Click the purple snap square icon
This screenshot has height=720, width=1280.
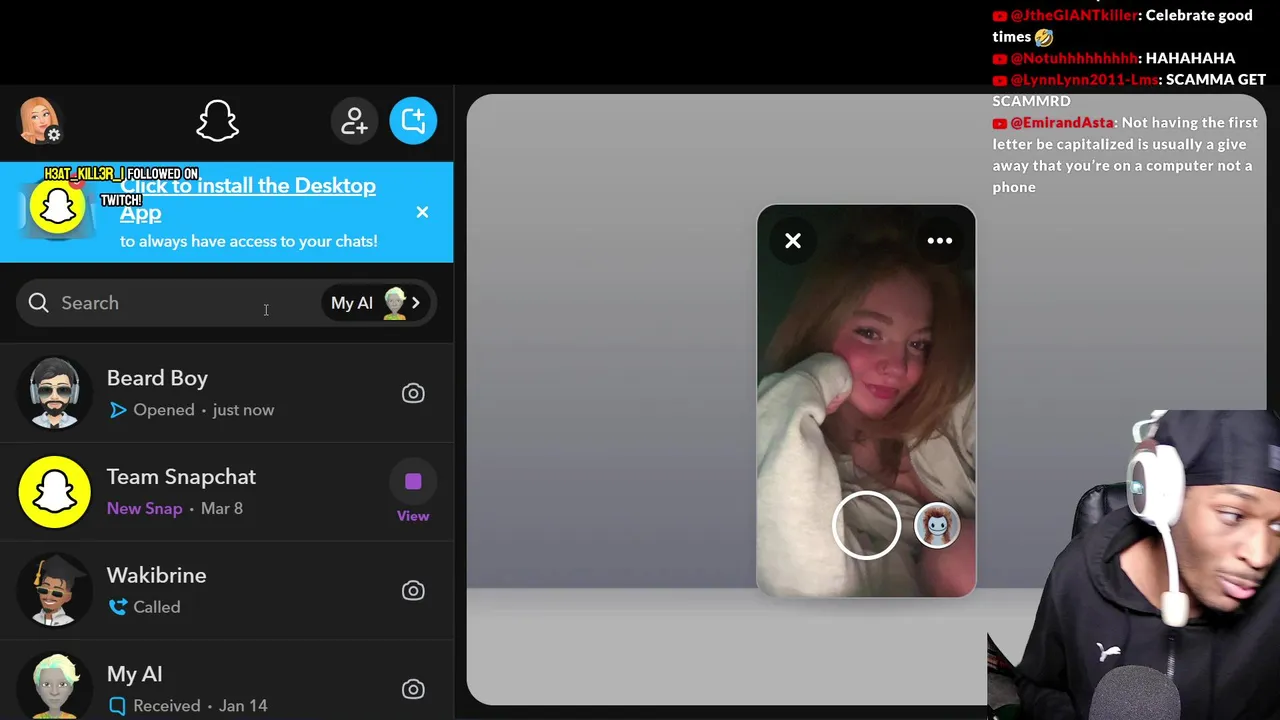(413, 482)
